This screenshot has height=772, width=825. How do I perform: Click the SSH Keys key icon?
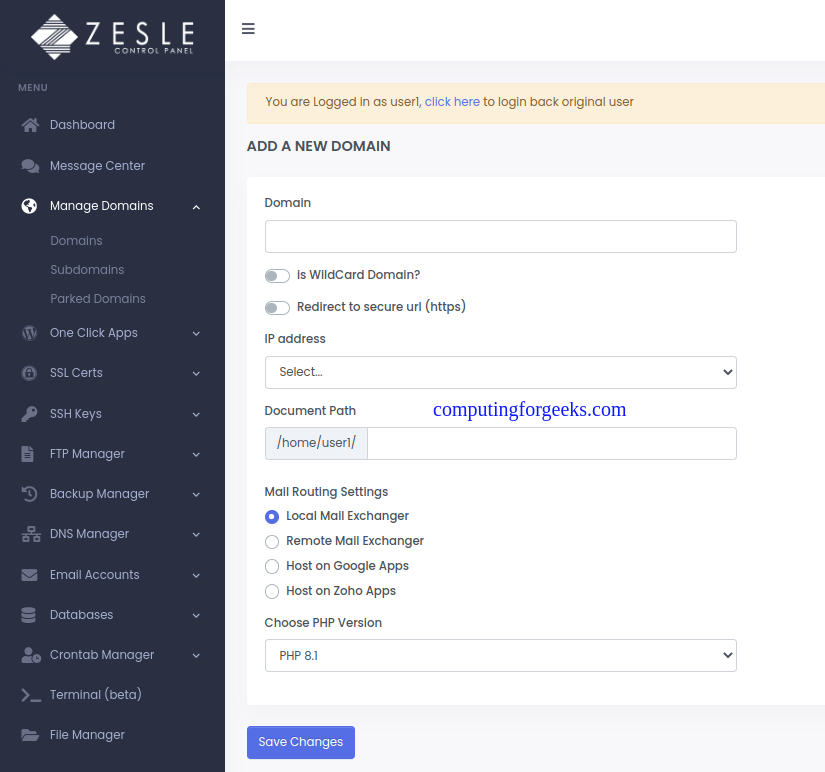point(29,414)
